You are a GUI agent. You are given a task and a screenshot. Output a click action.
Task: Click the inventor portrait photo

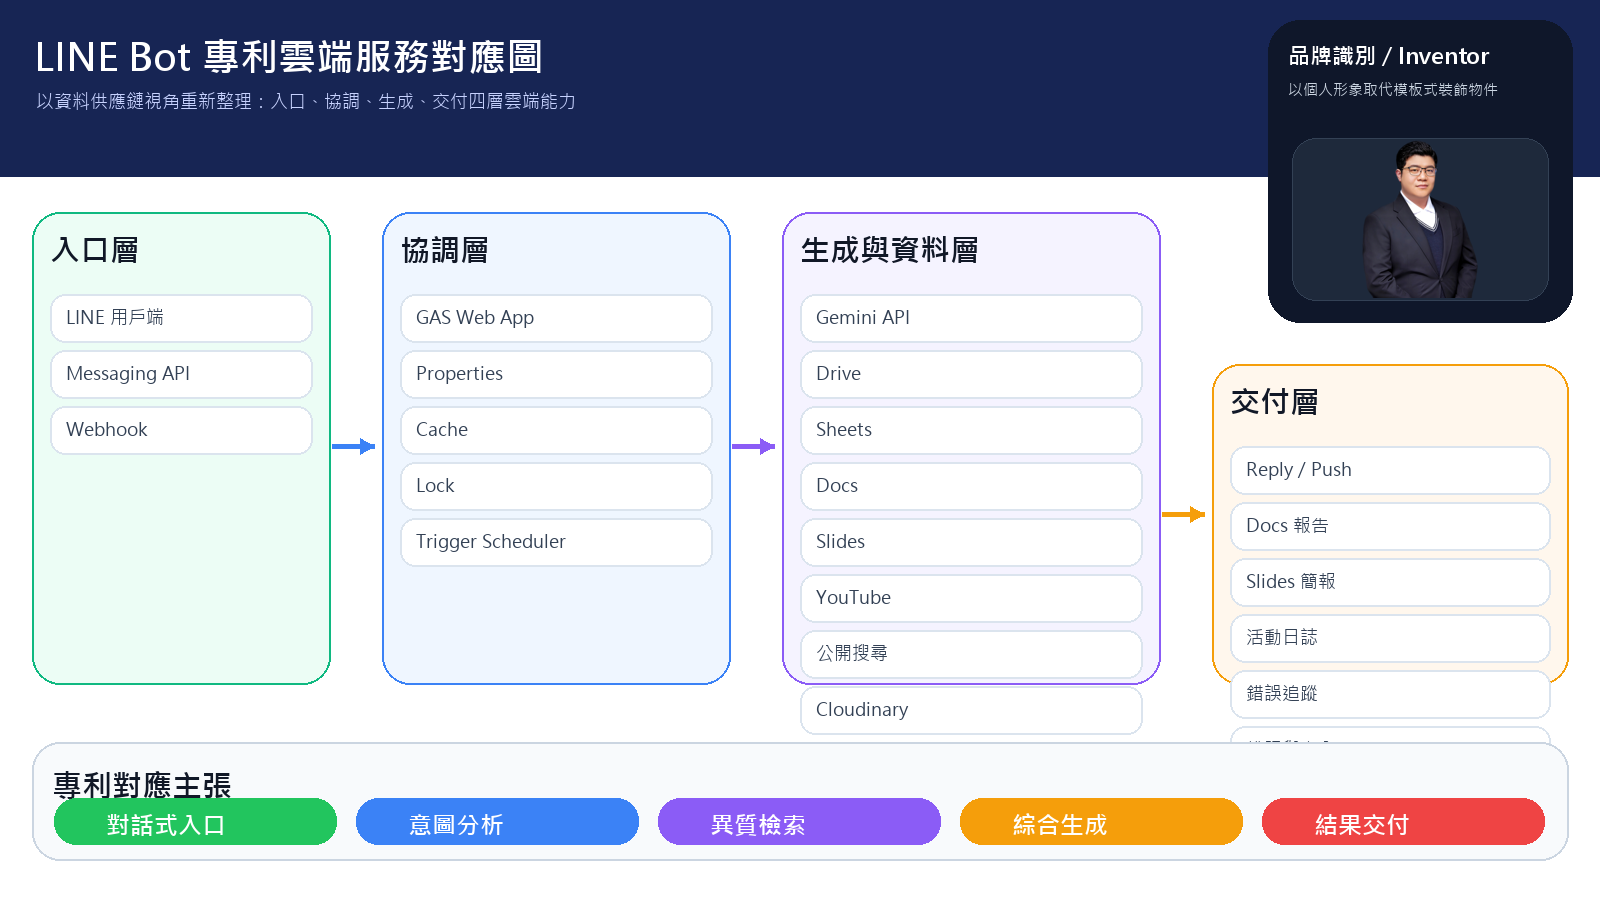pos(1420,220)
